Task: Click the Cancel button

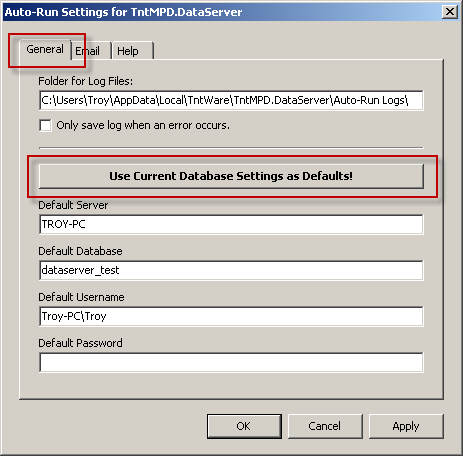Action: [325, 426]
